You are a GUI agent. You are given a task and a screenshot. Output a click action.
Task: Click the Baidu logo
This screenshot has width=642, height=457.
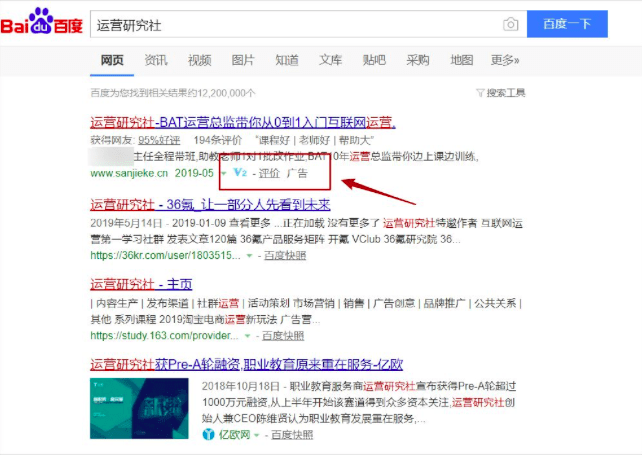(x=41, y=22)
